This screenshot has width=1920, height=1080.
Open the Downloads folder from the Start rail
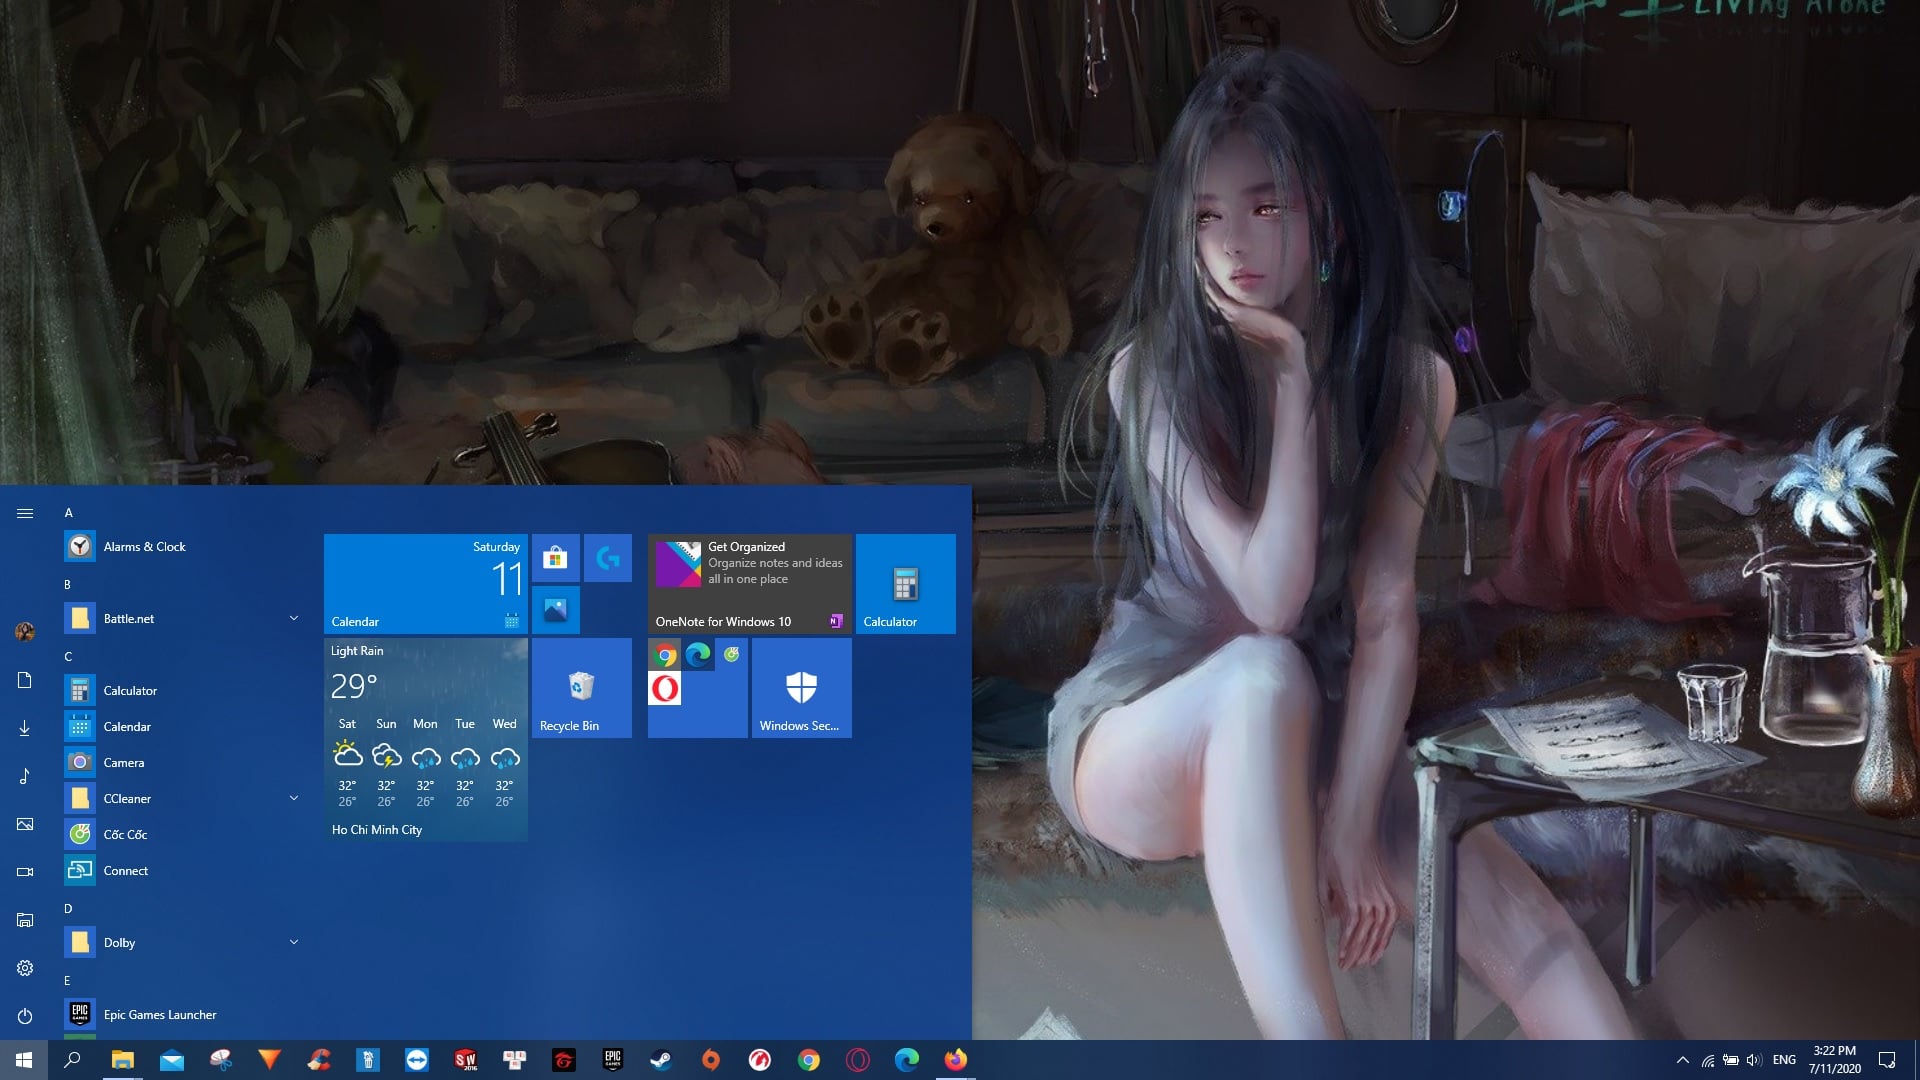coord(25,728)
